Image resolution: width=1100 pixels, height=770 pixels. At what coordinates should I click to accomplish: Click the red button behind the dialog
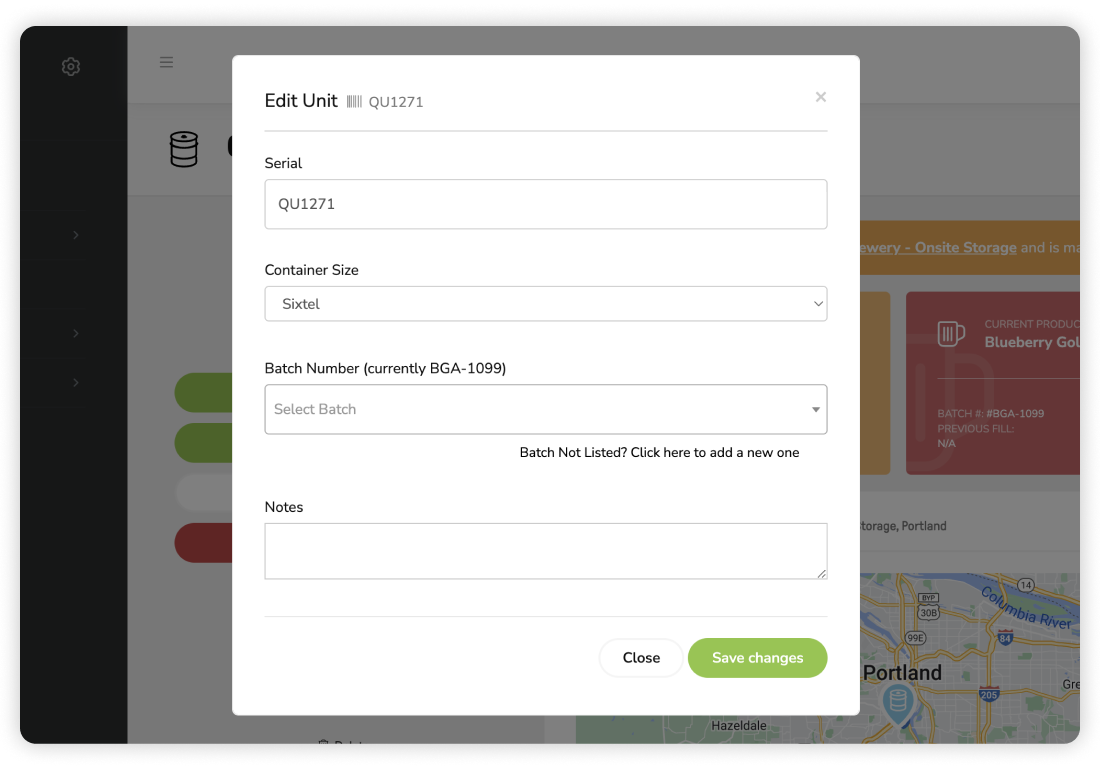[203, 543]
